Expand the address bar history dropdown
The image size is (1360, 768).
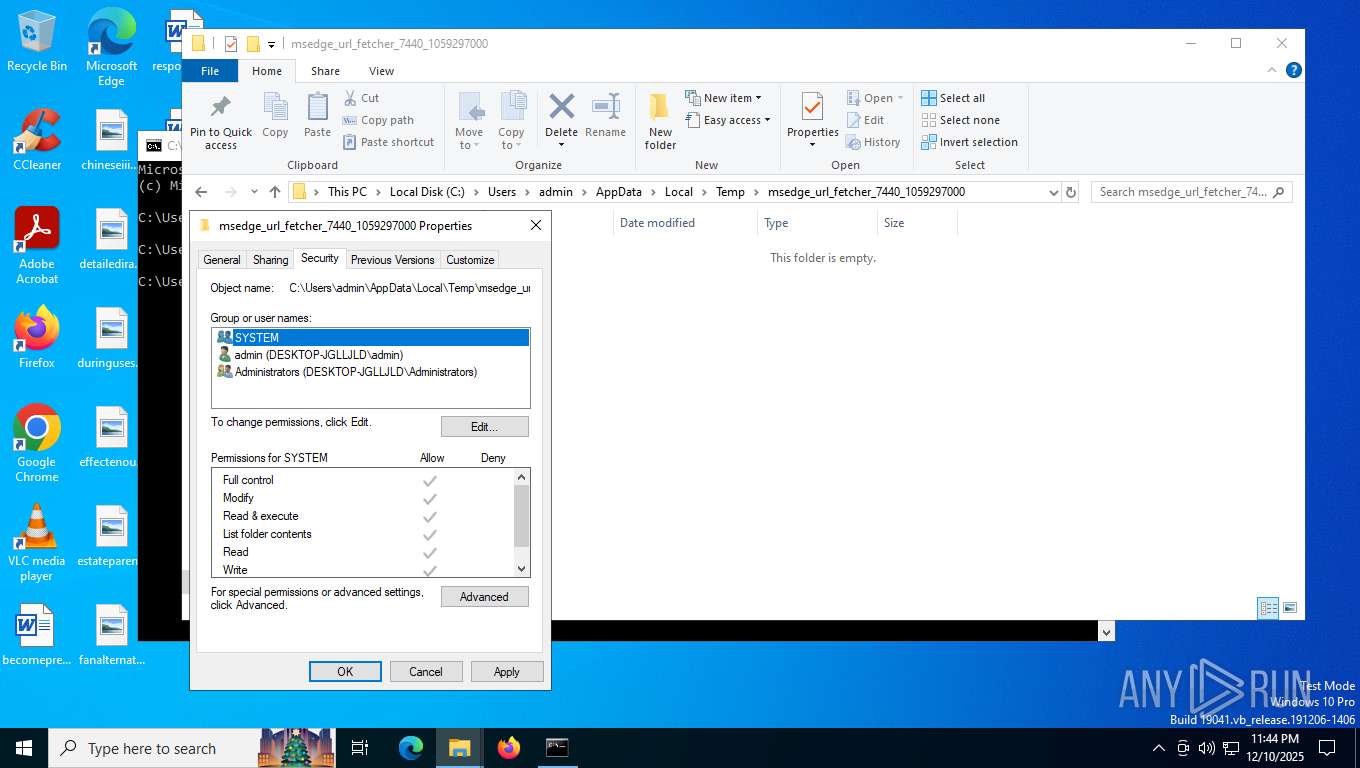pos(1053,192)
